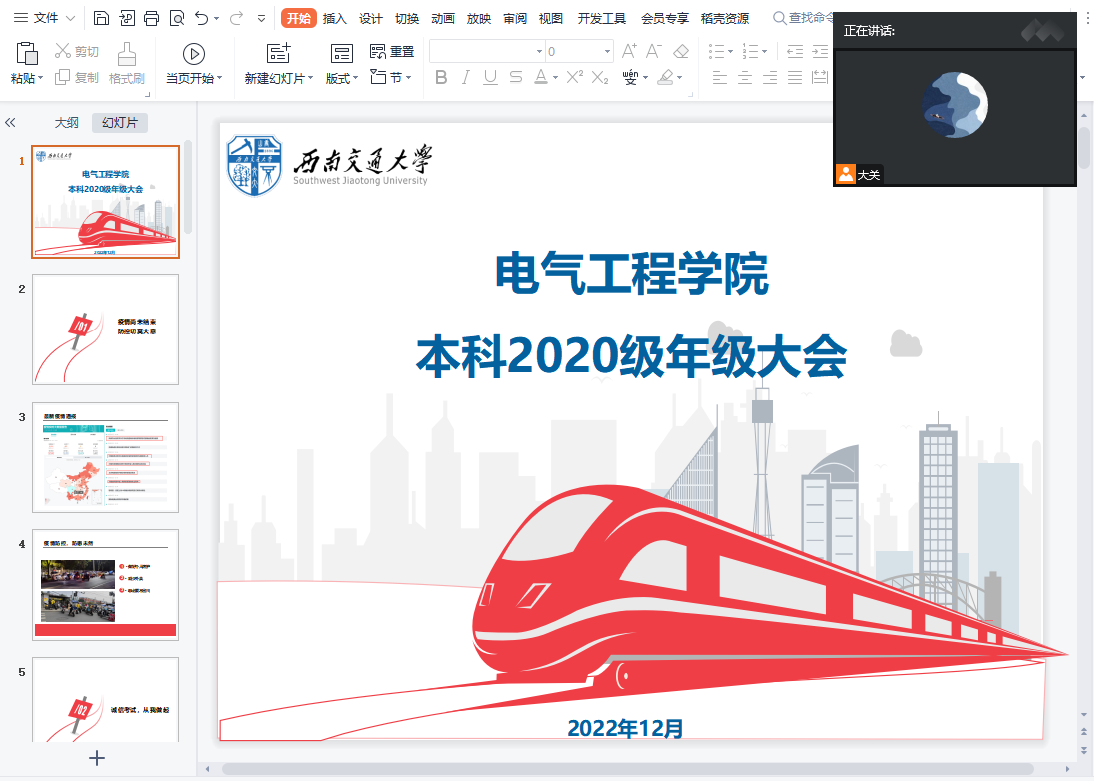Toggle underline formatting

coord(490,77)
